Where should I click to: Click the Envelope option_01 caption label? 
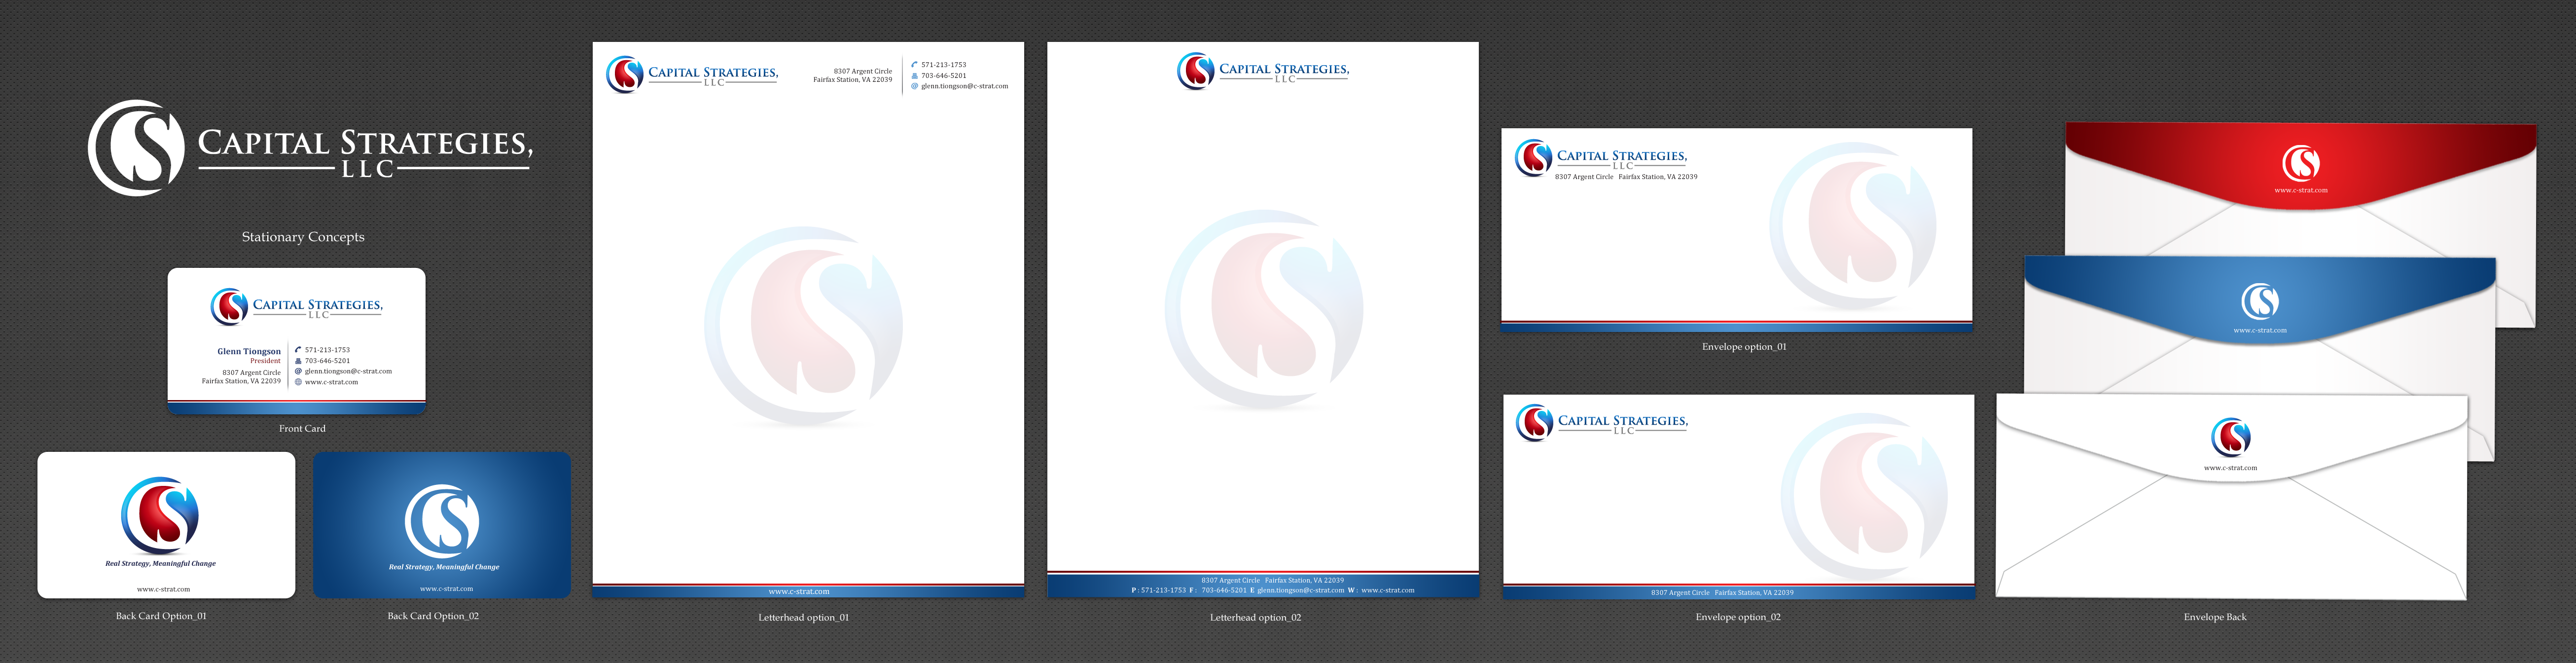point(1744,347)
